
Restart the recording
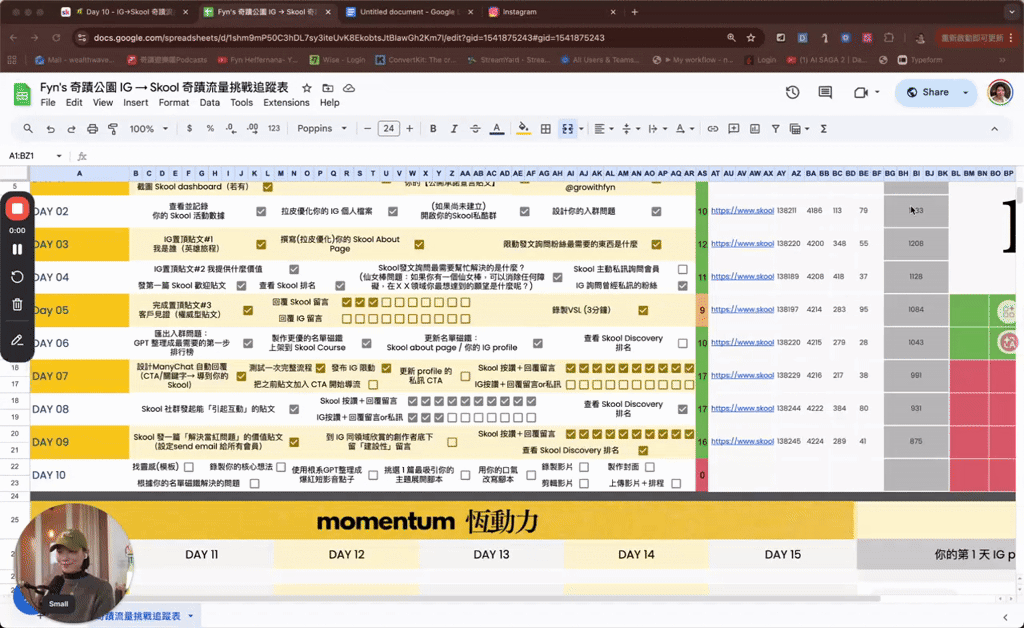click(17, 277)
